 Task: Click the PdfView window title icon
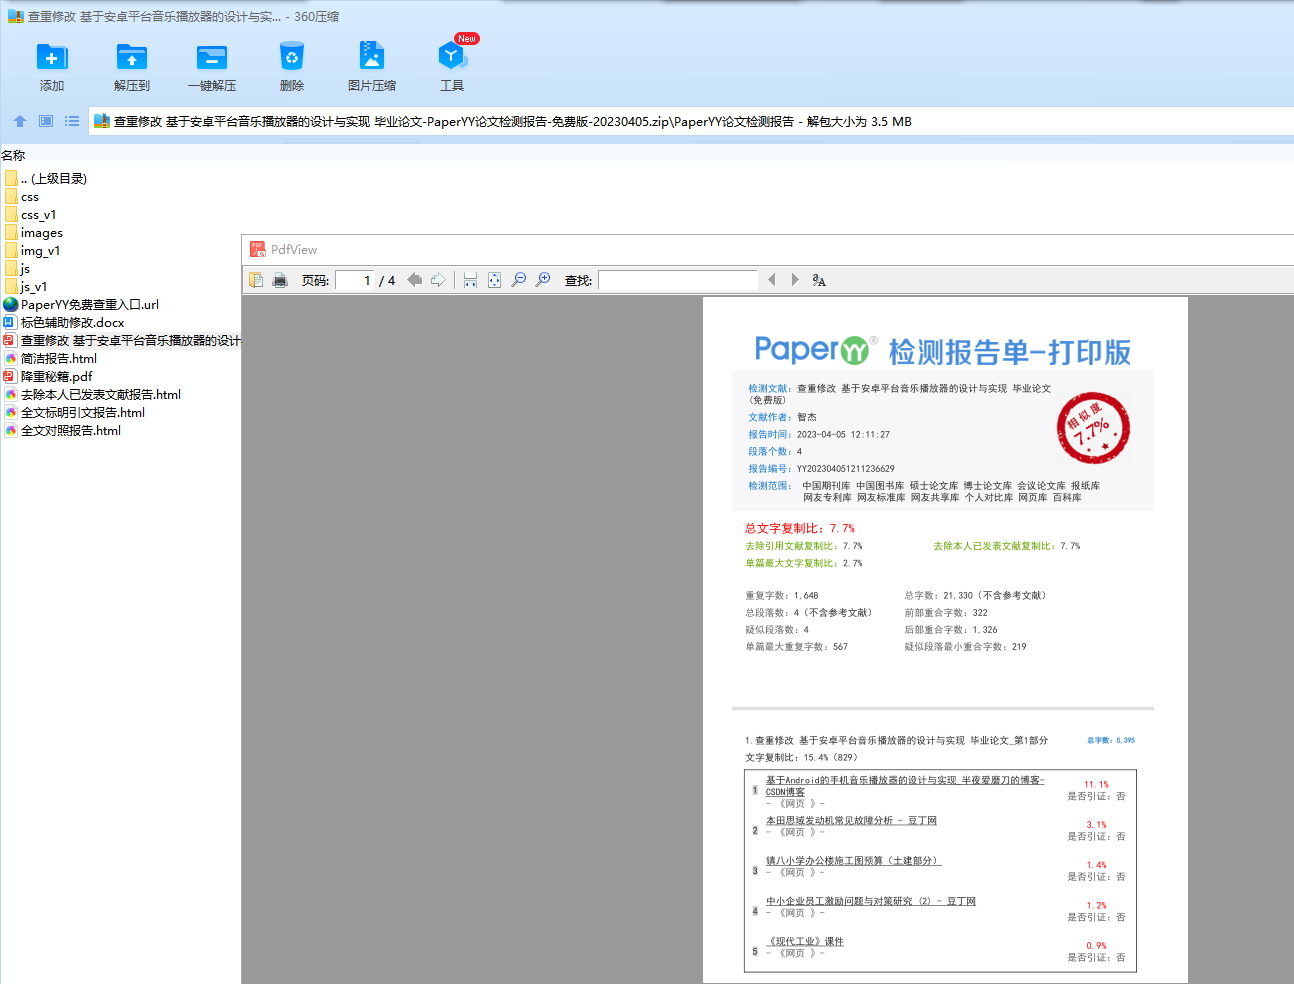(257, 249)
